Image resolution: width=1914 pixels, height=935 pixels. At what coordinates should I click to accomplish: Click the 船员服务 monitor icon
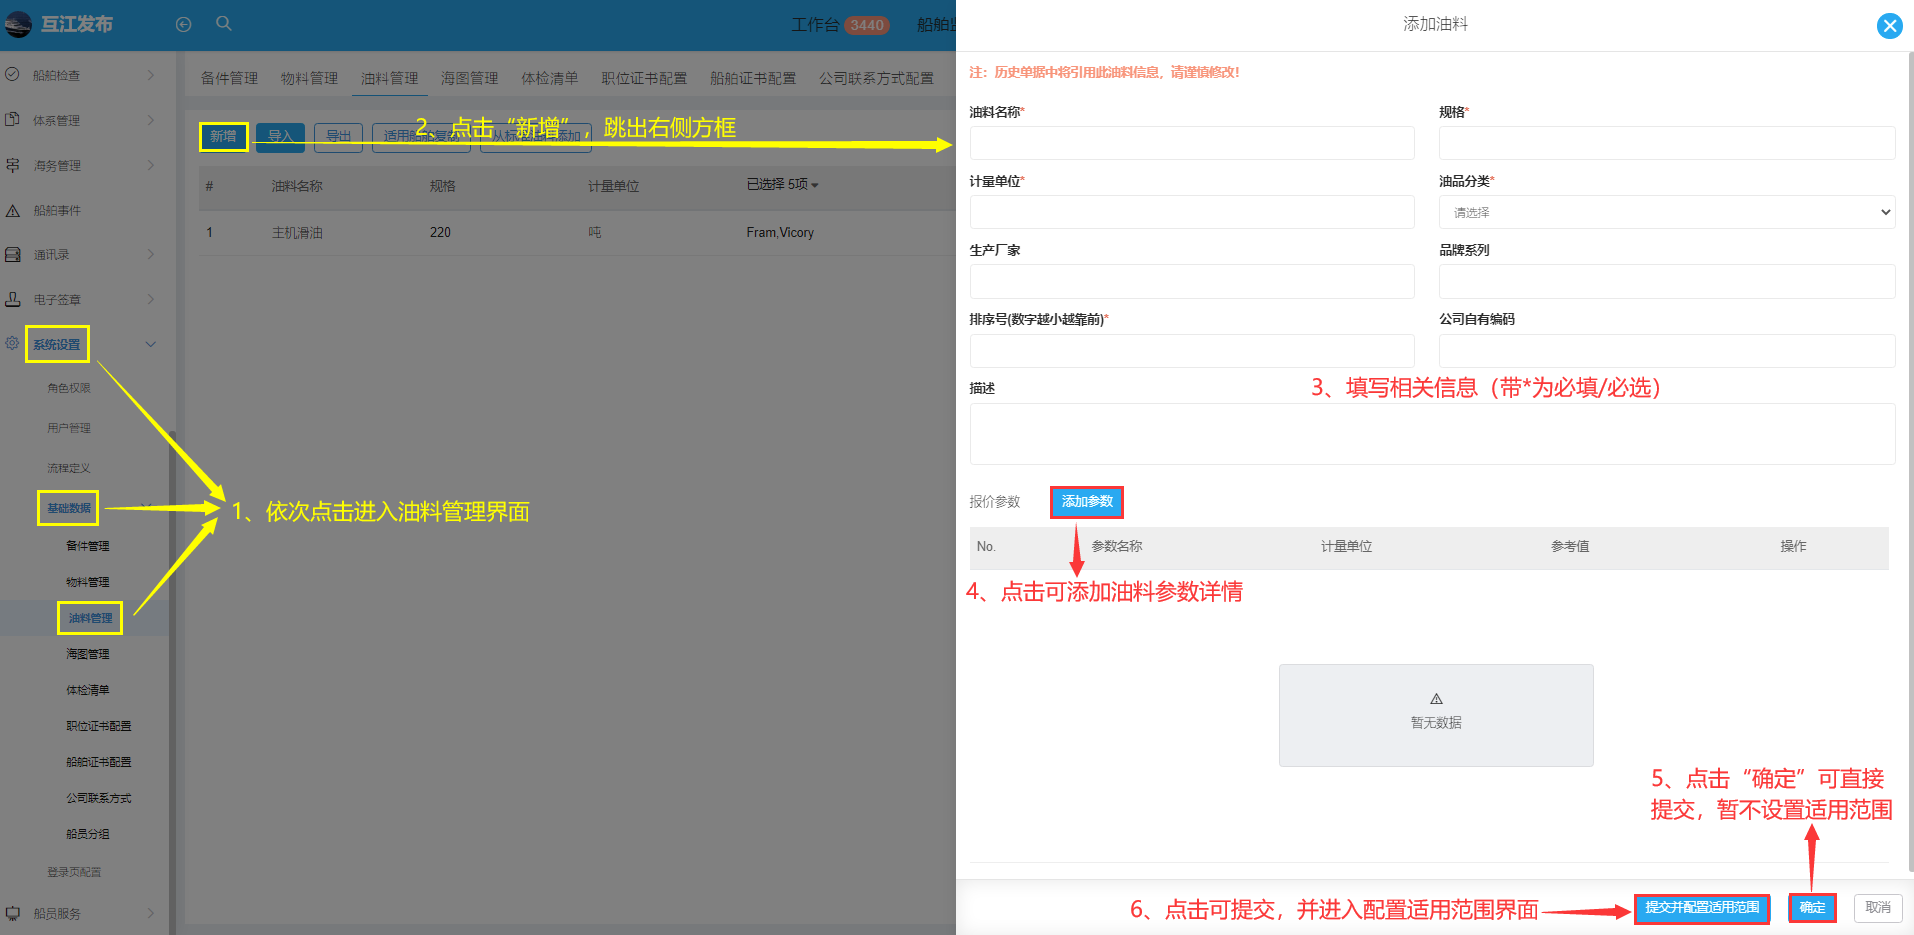pos(13,913)
